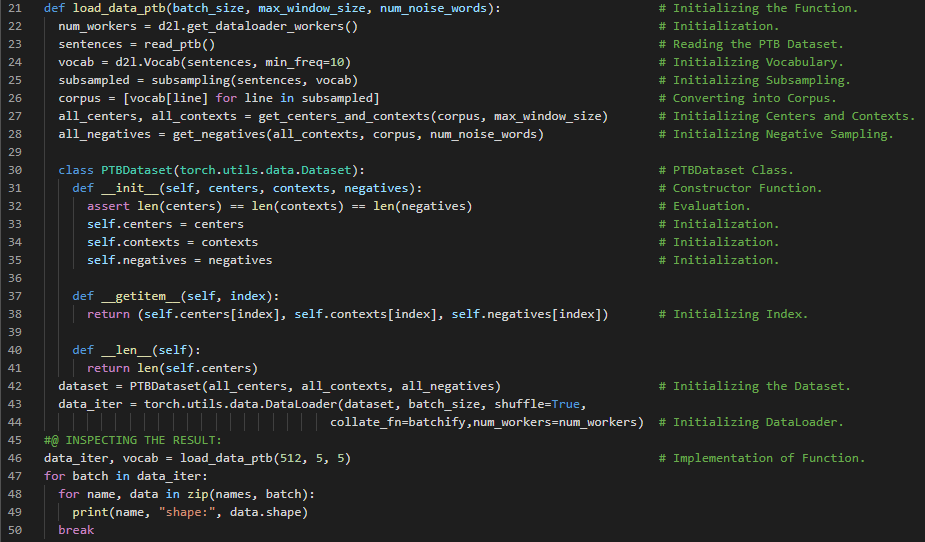Click line number 44 in the gutter

click(14, 422)
